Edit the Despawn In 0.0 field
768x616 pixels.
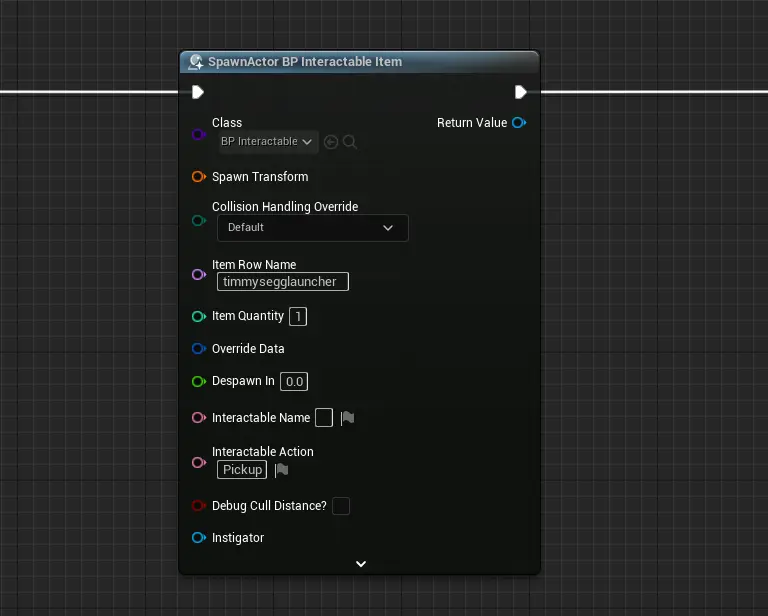[x=294, y=381]
